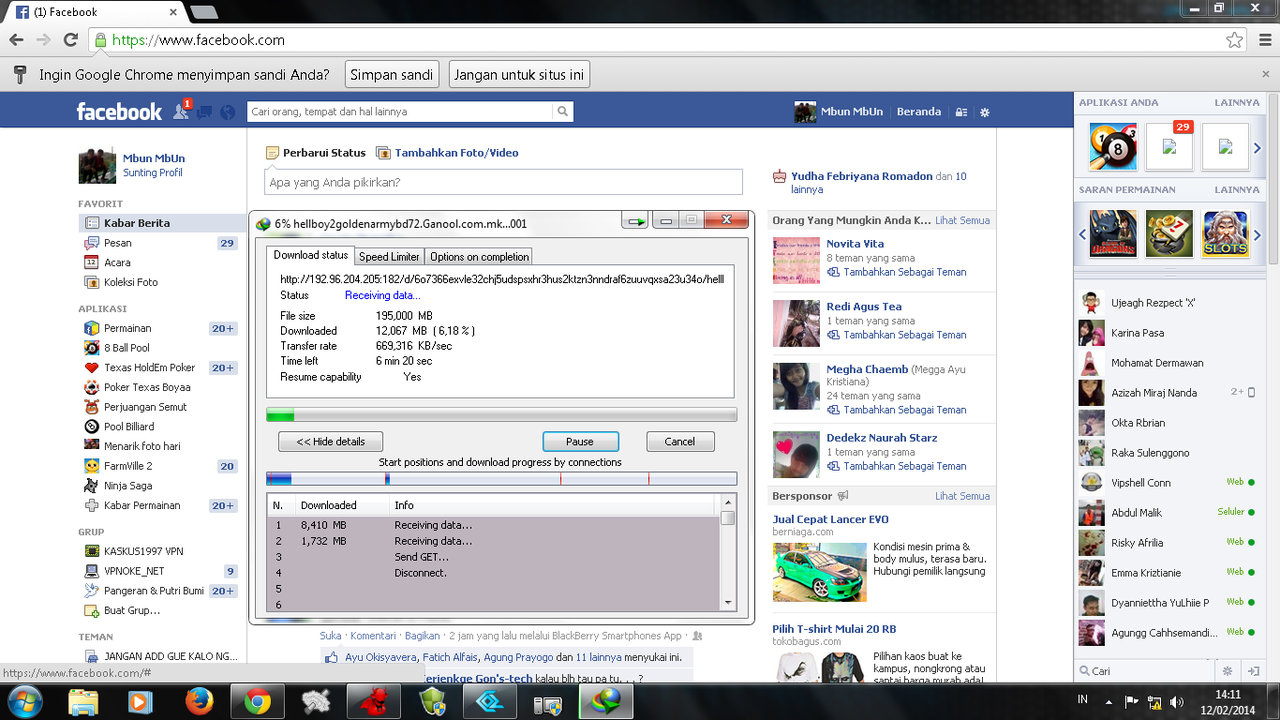Switch to Chrome taskbar icon
Image resolution: width=1280 pixels, height=720 pixels.
click(258, 702)
